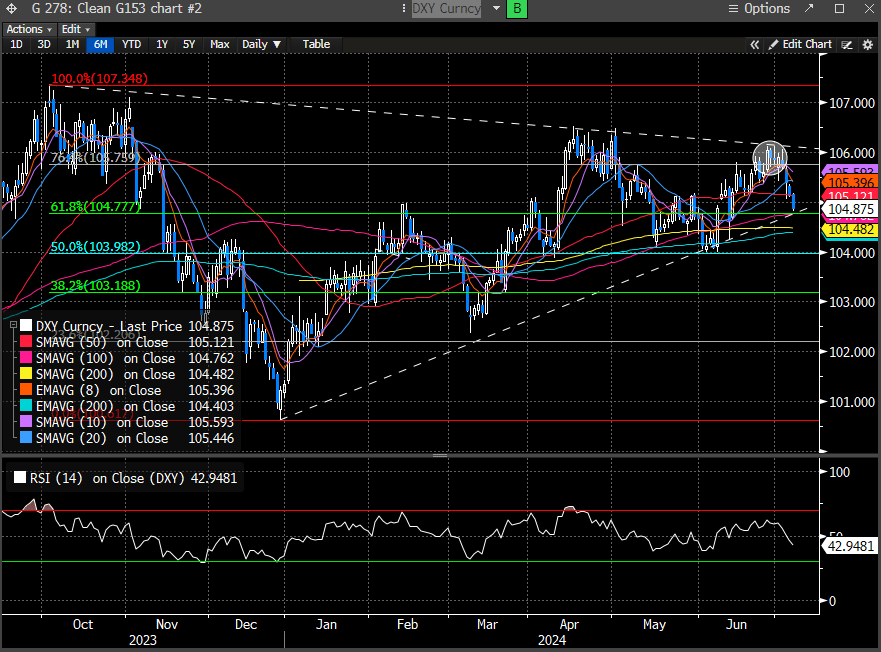
Task: Open chart settings gear icon
Action: pos(868,44)
